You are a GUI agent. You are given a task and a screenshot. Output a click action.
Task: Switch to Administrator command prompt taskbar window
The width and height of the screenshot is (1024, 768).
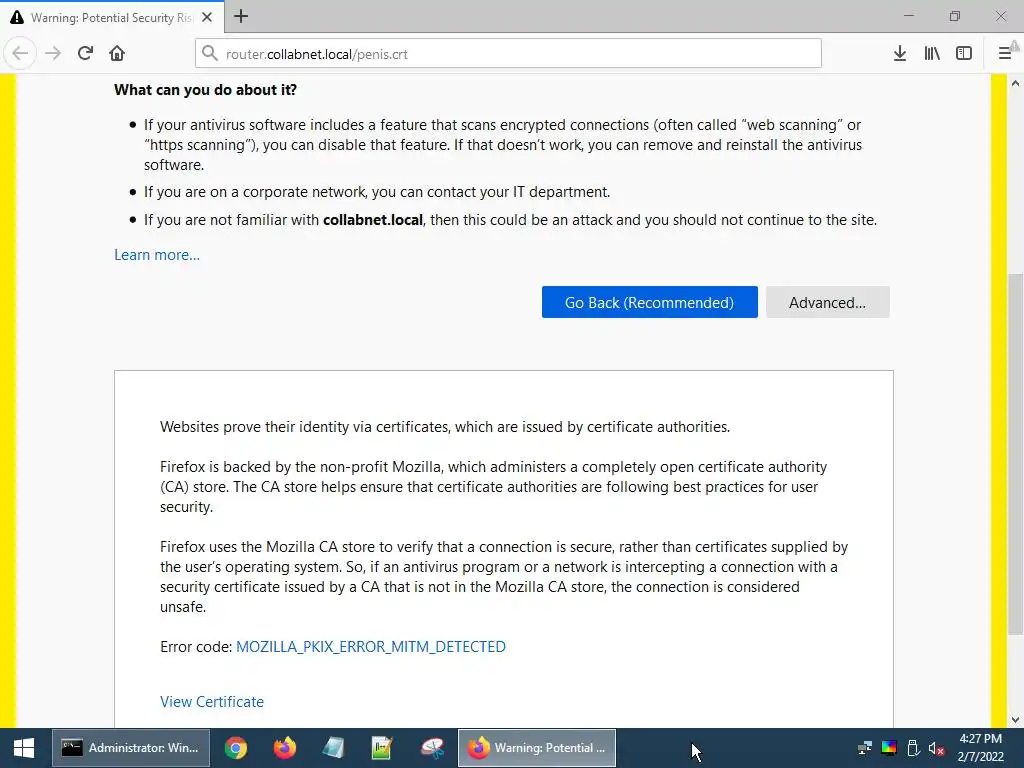(x=131, y=748)
